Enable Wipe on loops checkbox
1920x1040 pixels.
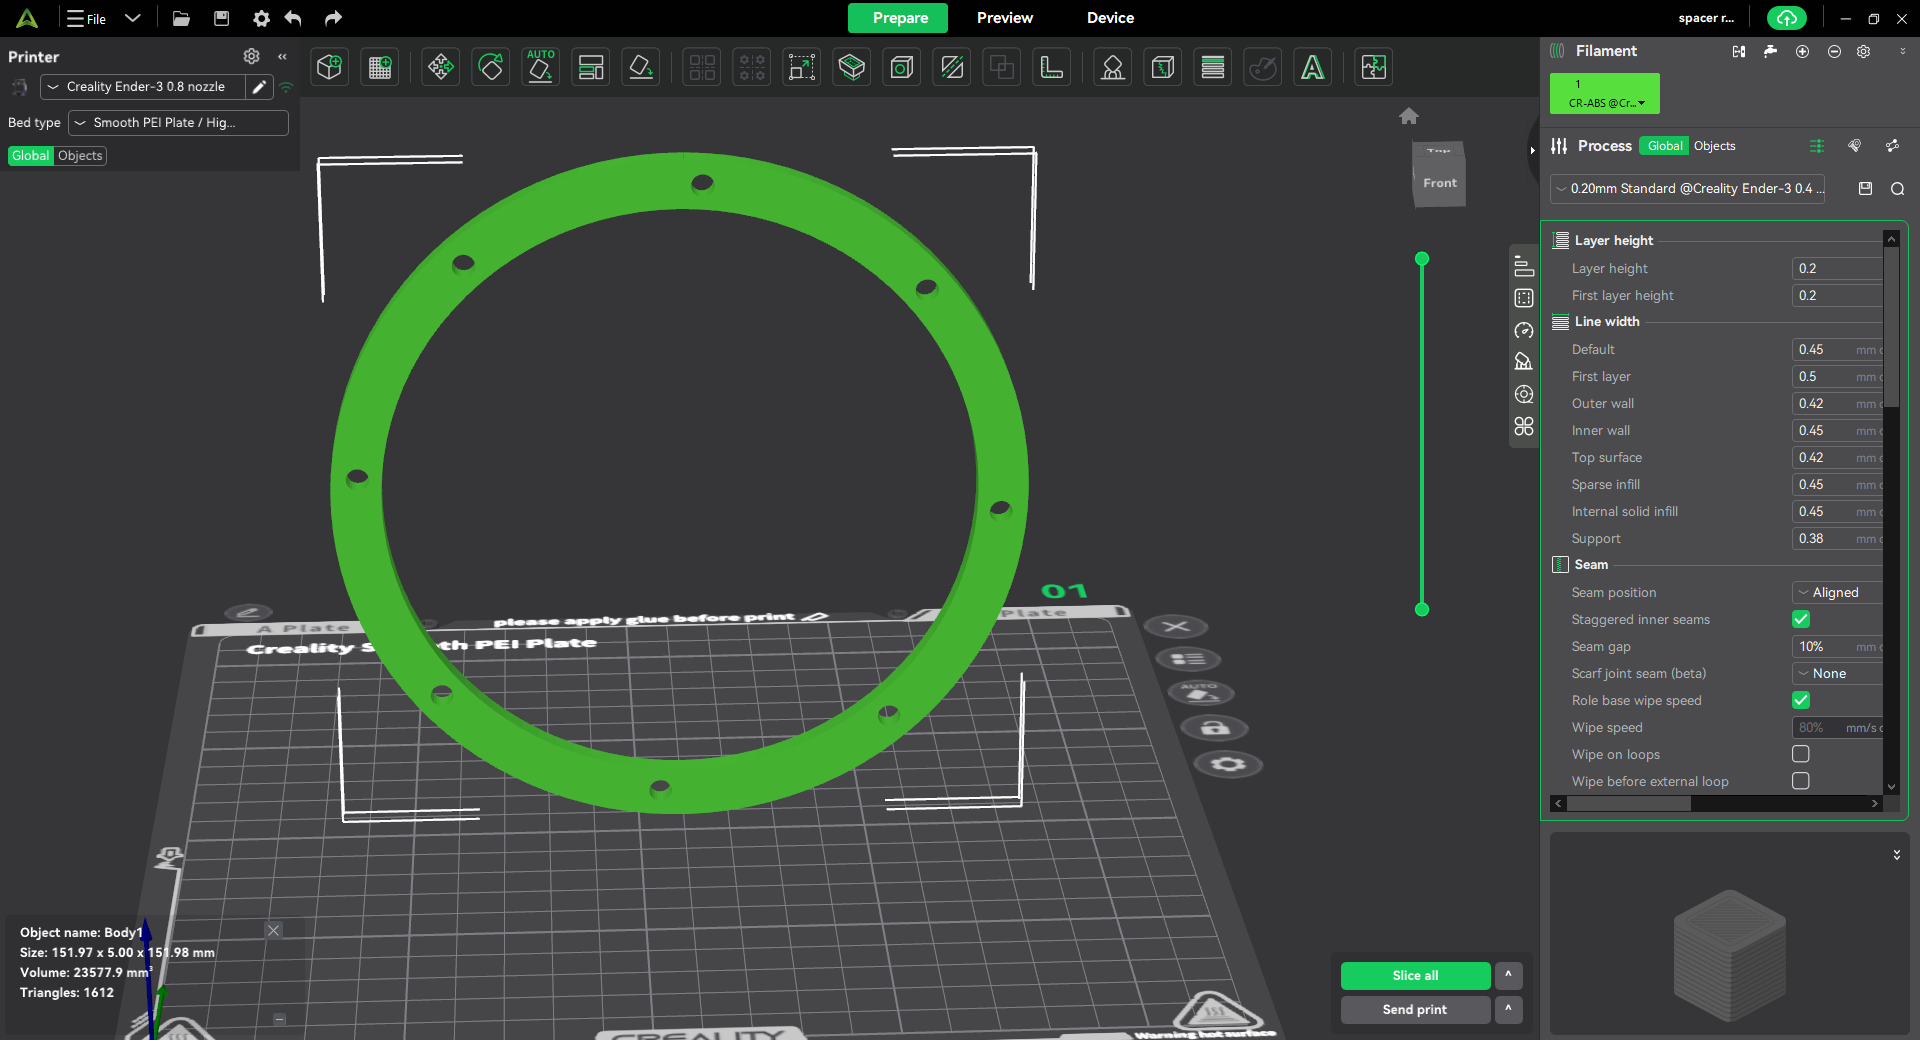click(x=1801, y=754)
